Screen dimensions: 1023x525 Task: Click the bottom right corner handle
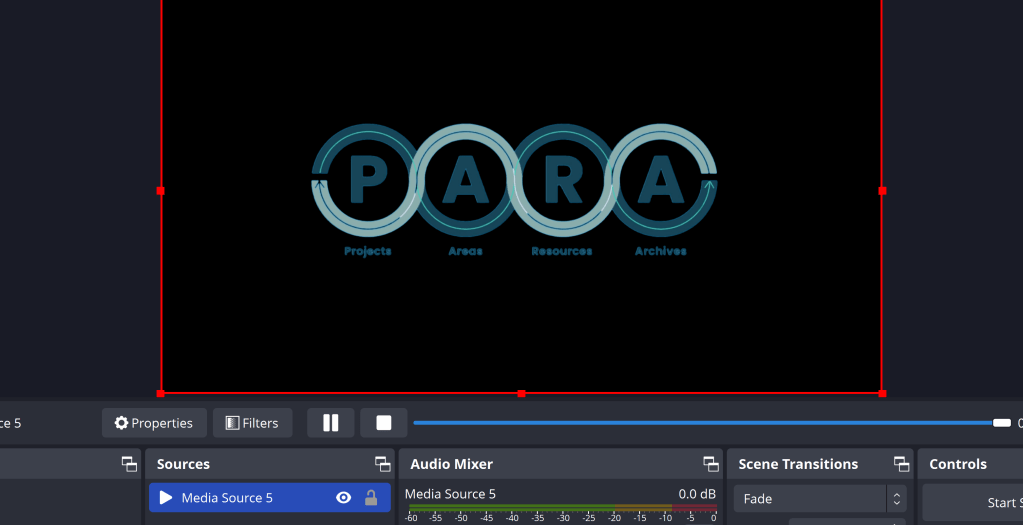click(882, 393)
